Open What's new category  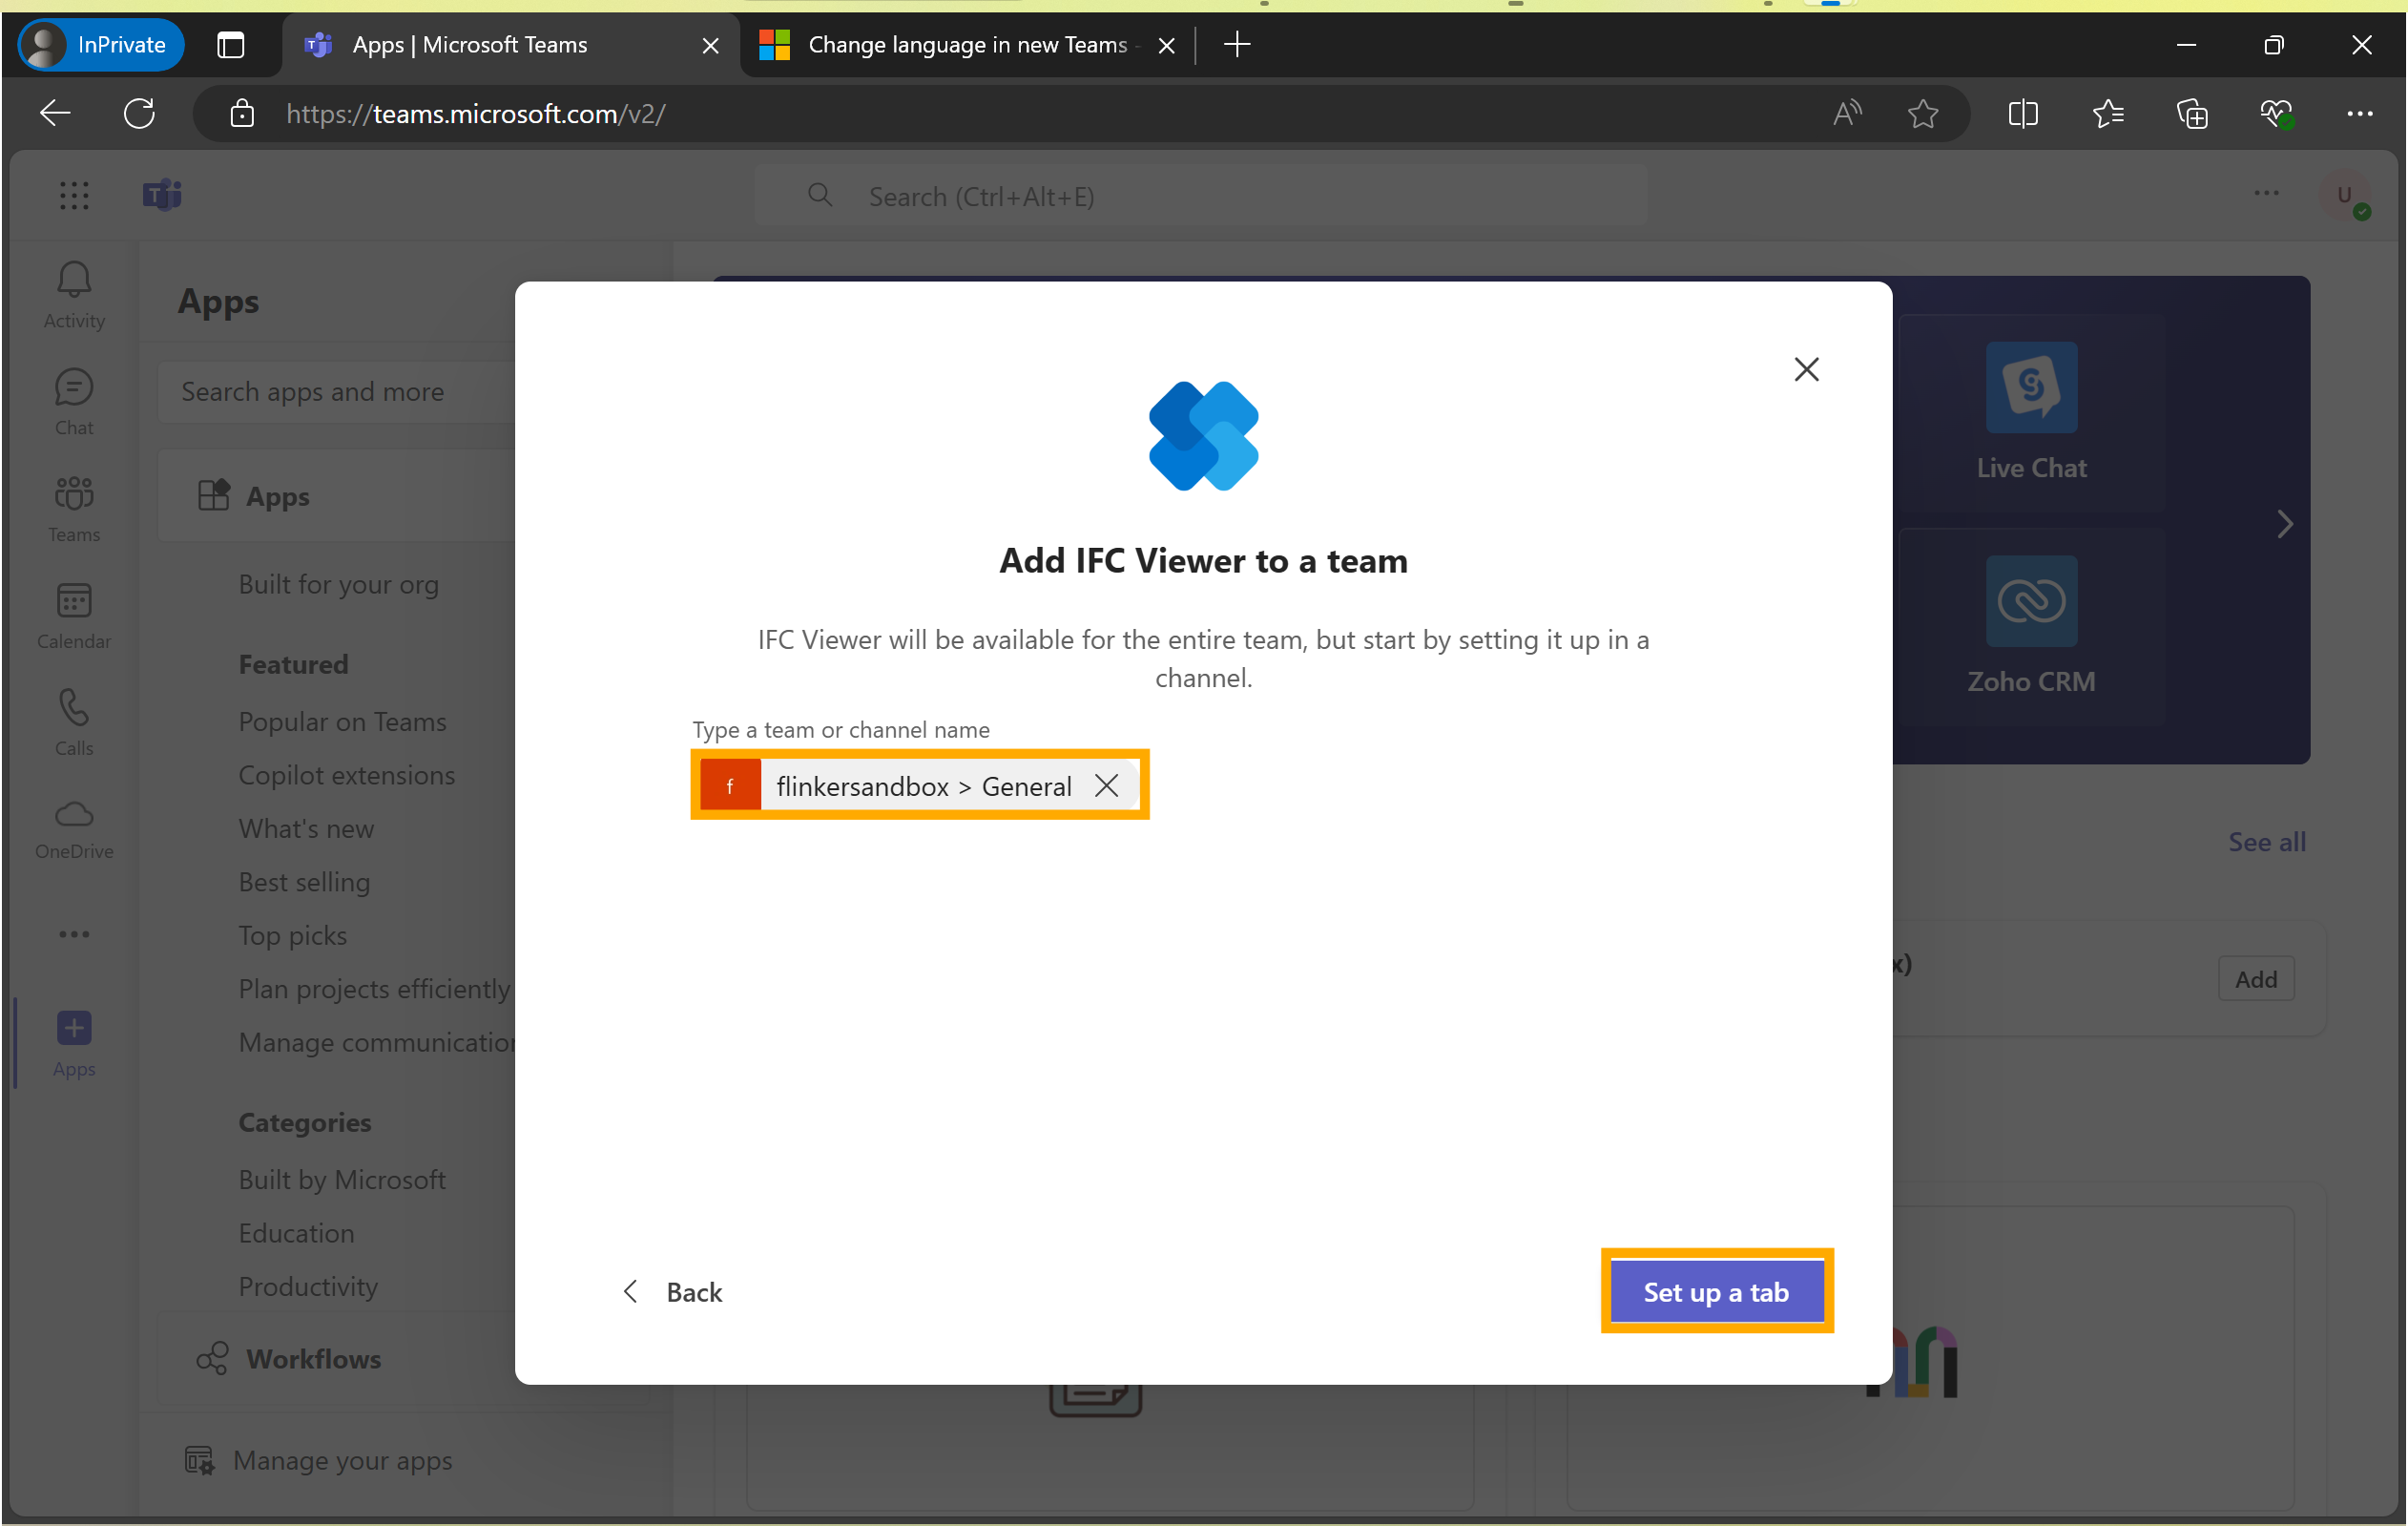(x=306, y=828)
